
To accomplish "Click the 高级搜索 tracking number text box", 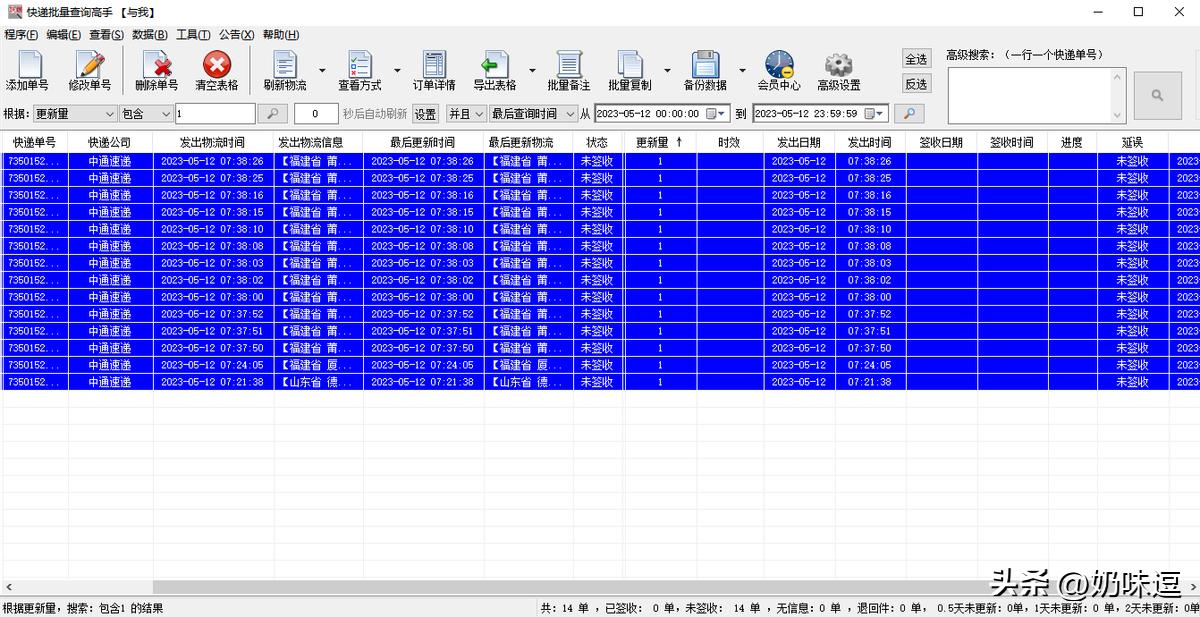I will [1036, 96].
